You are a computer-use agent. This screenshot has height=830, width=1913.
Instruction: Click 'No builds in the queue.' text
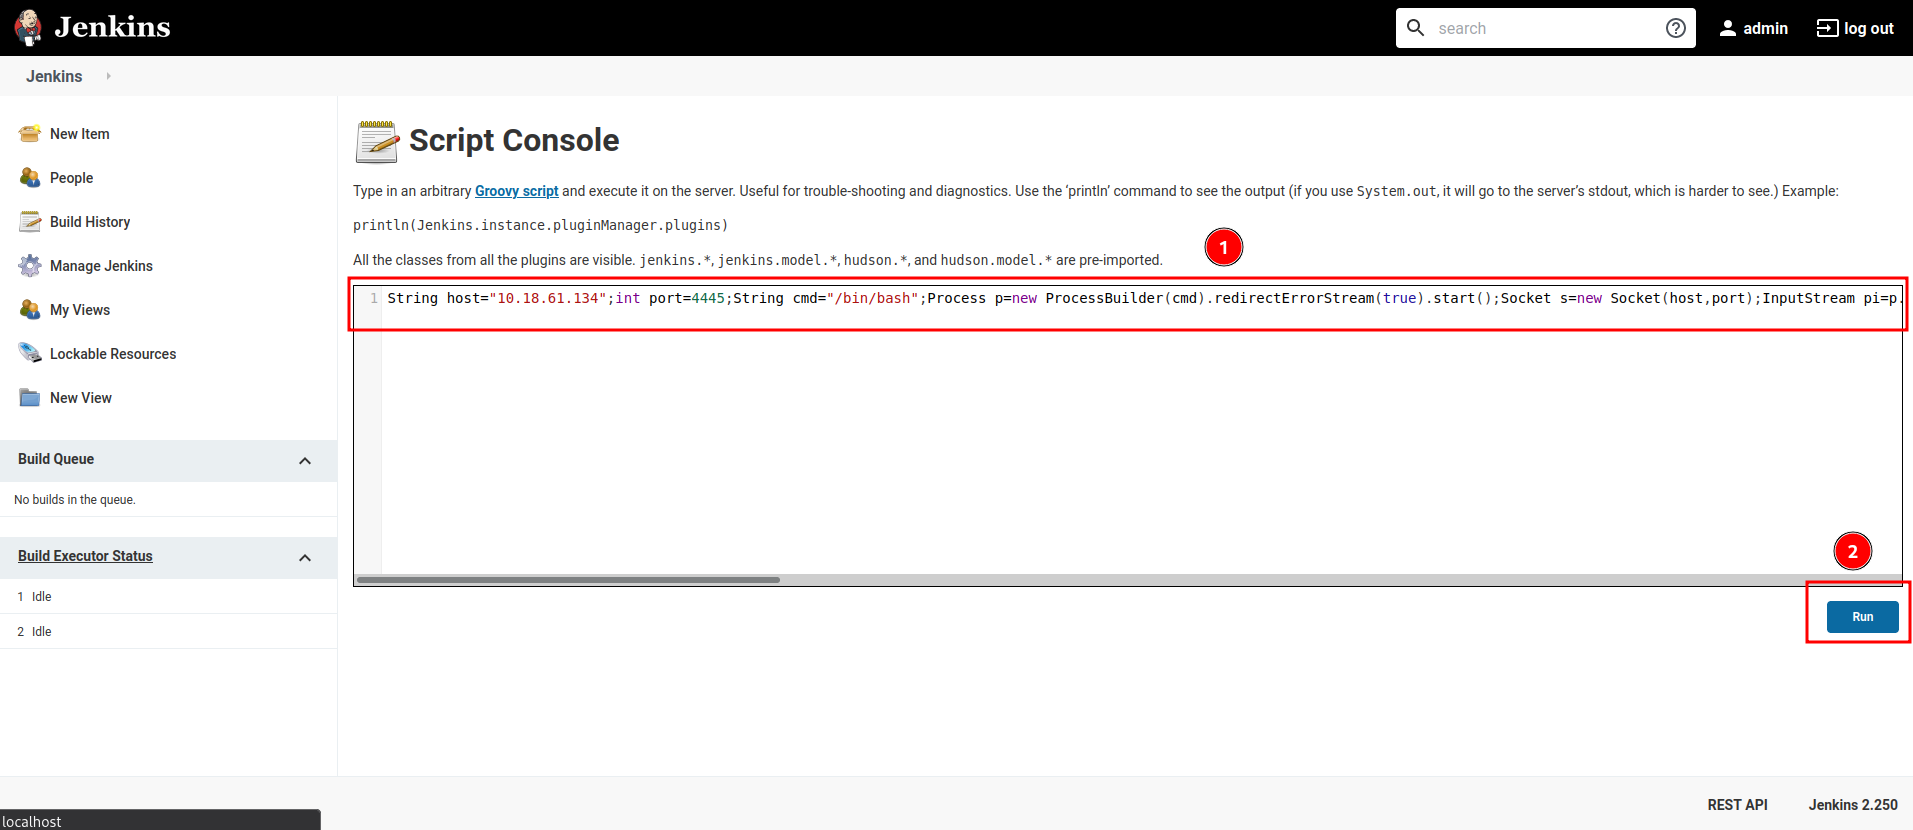pos(75,500)
